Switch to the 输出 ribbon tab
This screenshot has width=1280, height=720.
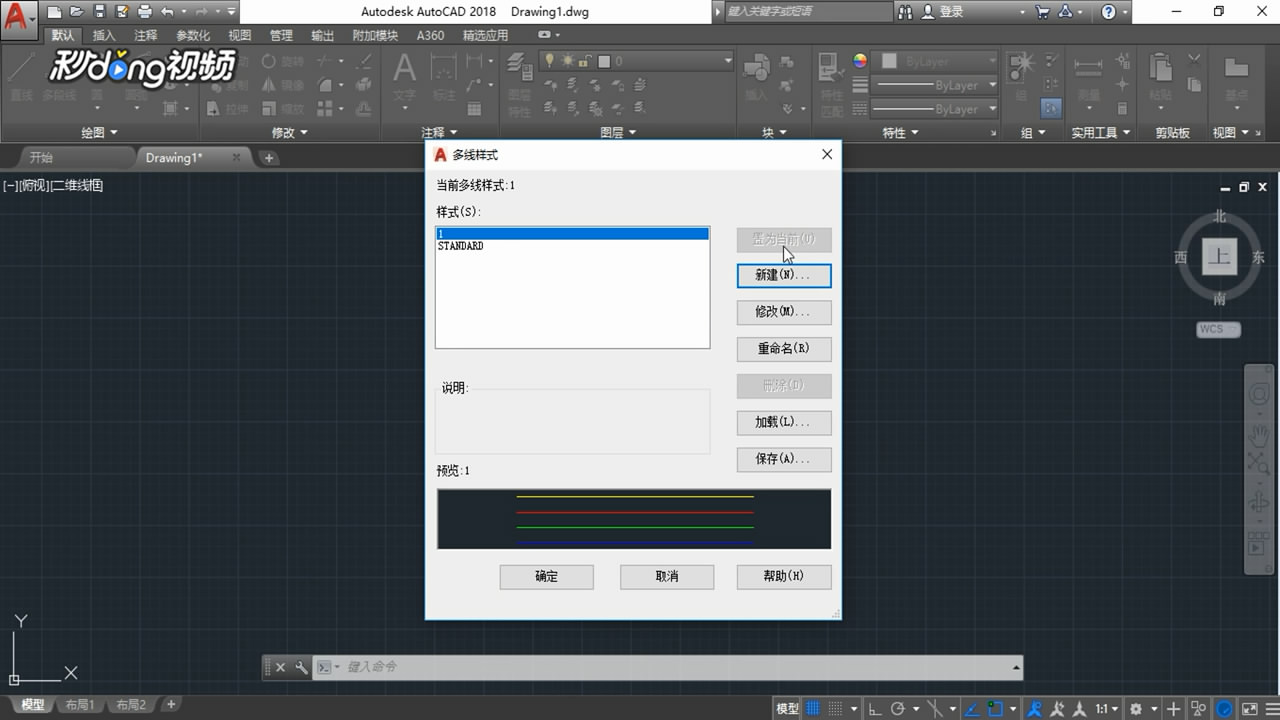coord(323,35)
